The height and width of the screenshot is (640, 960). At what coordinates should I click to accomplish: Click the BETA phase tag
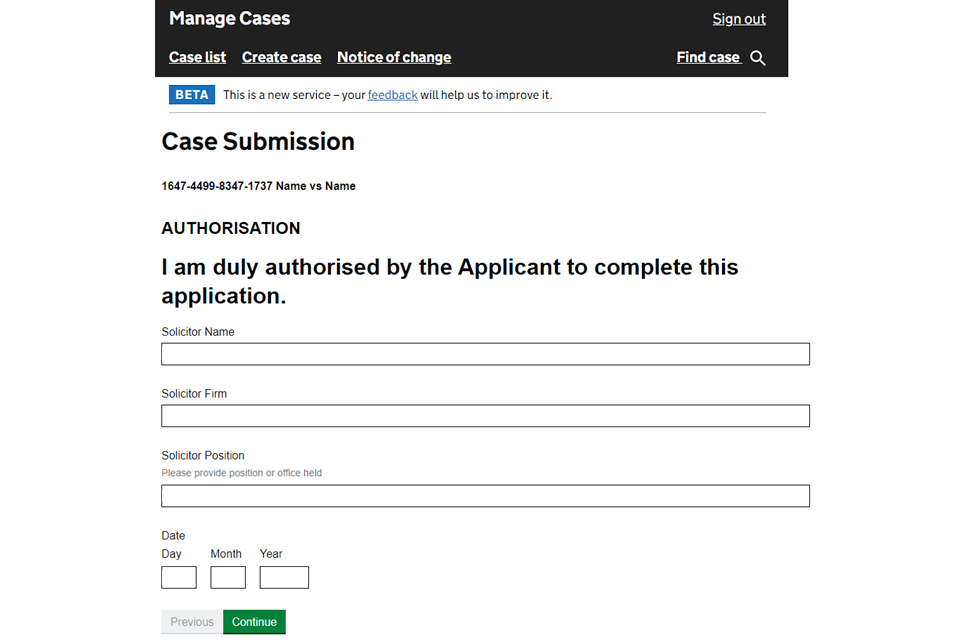(x=192, y=95)
